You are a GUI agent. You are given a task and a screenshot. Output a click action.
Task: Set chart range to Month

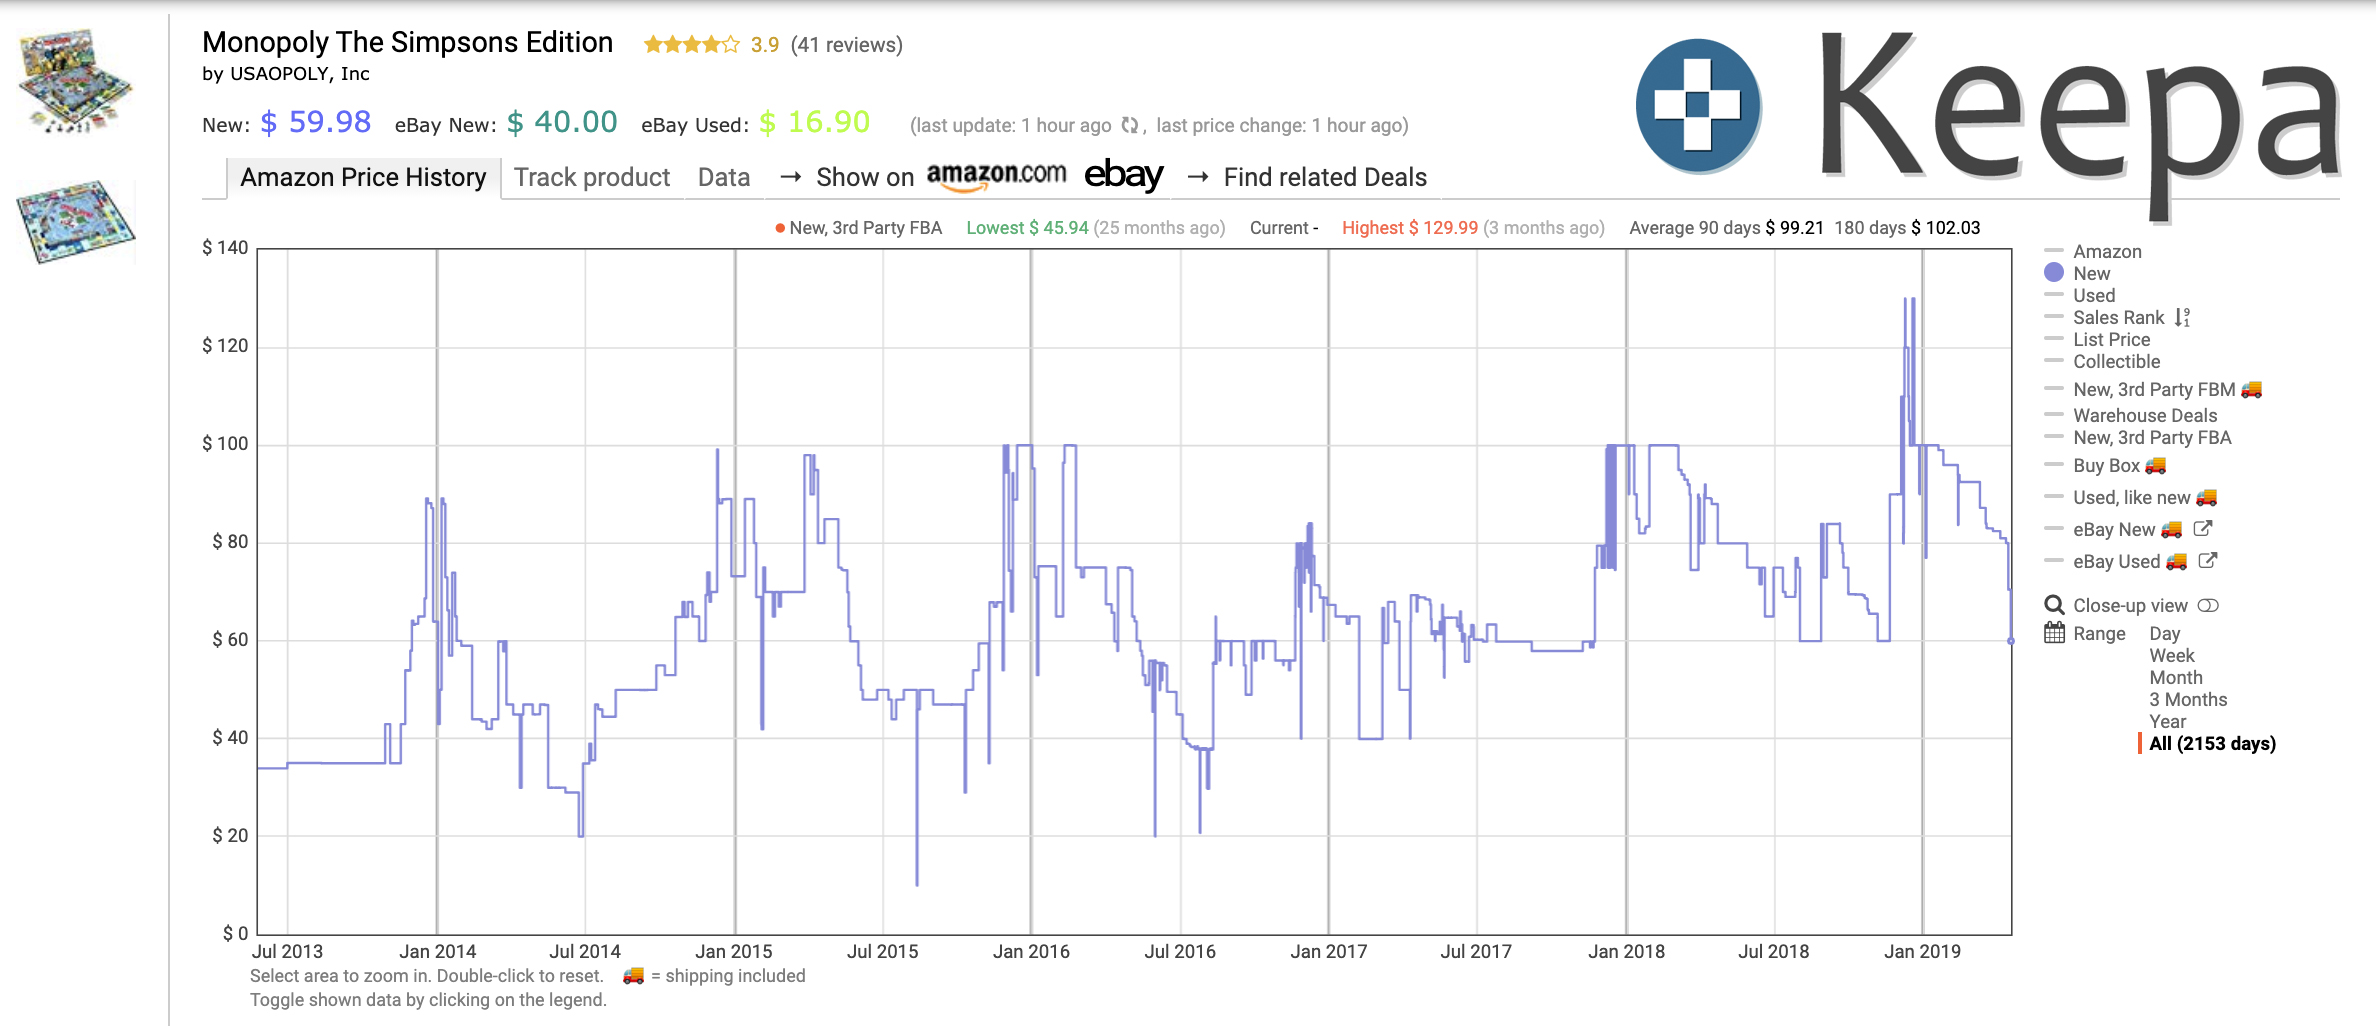2176,677
